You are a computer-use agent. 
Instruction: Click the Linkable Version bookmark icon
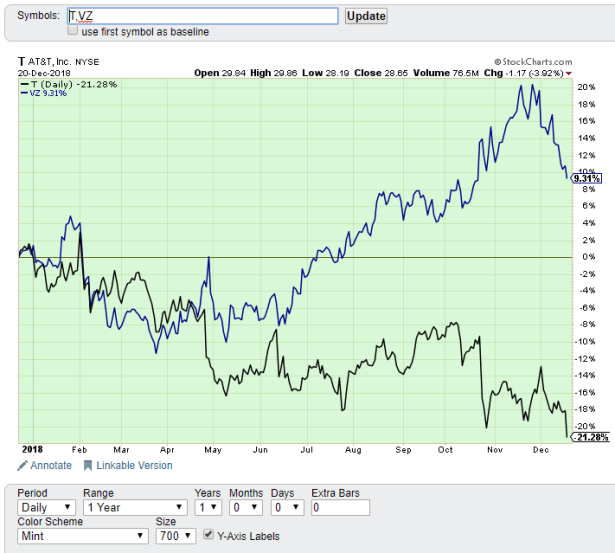click(88, 465)
